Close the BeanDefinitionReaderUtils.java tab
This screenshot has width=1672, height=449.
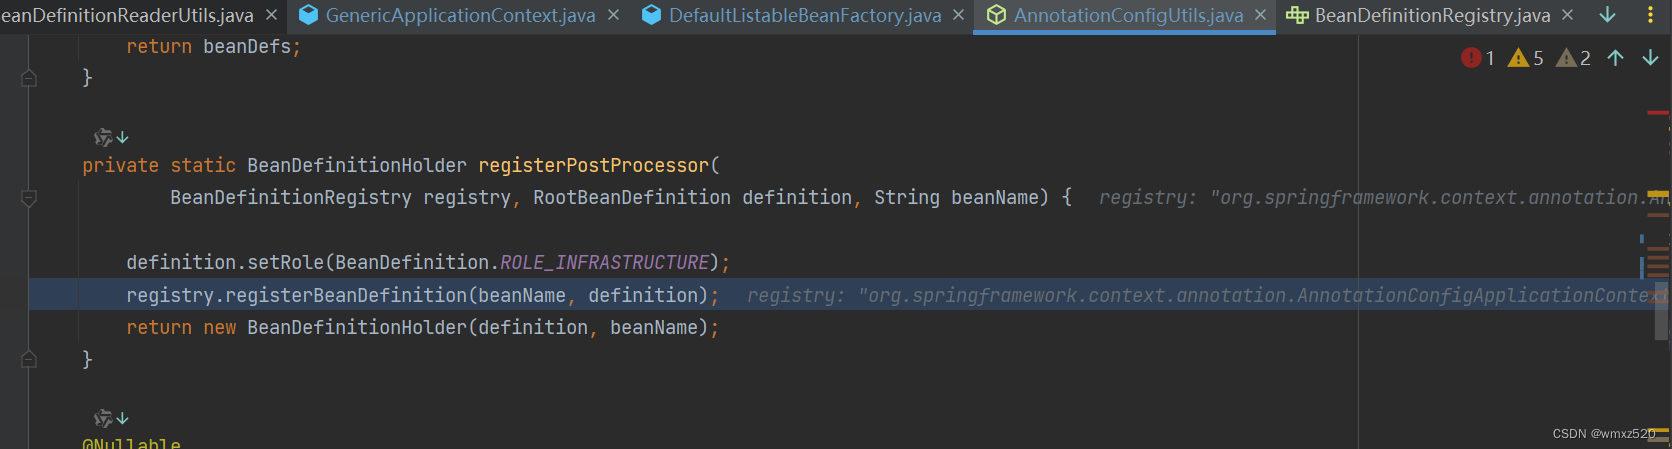tap(271, 16)
